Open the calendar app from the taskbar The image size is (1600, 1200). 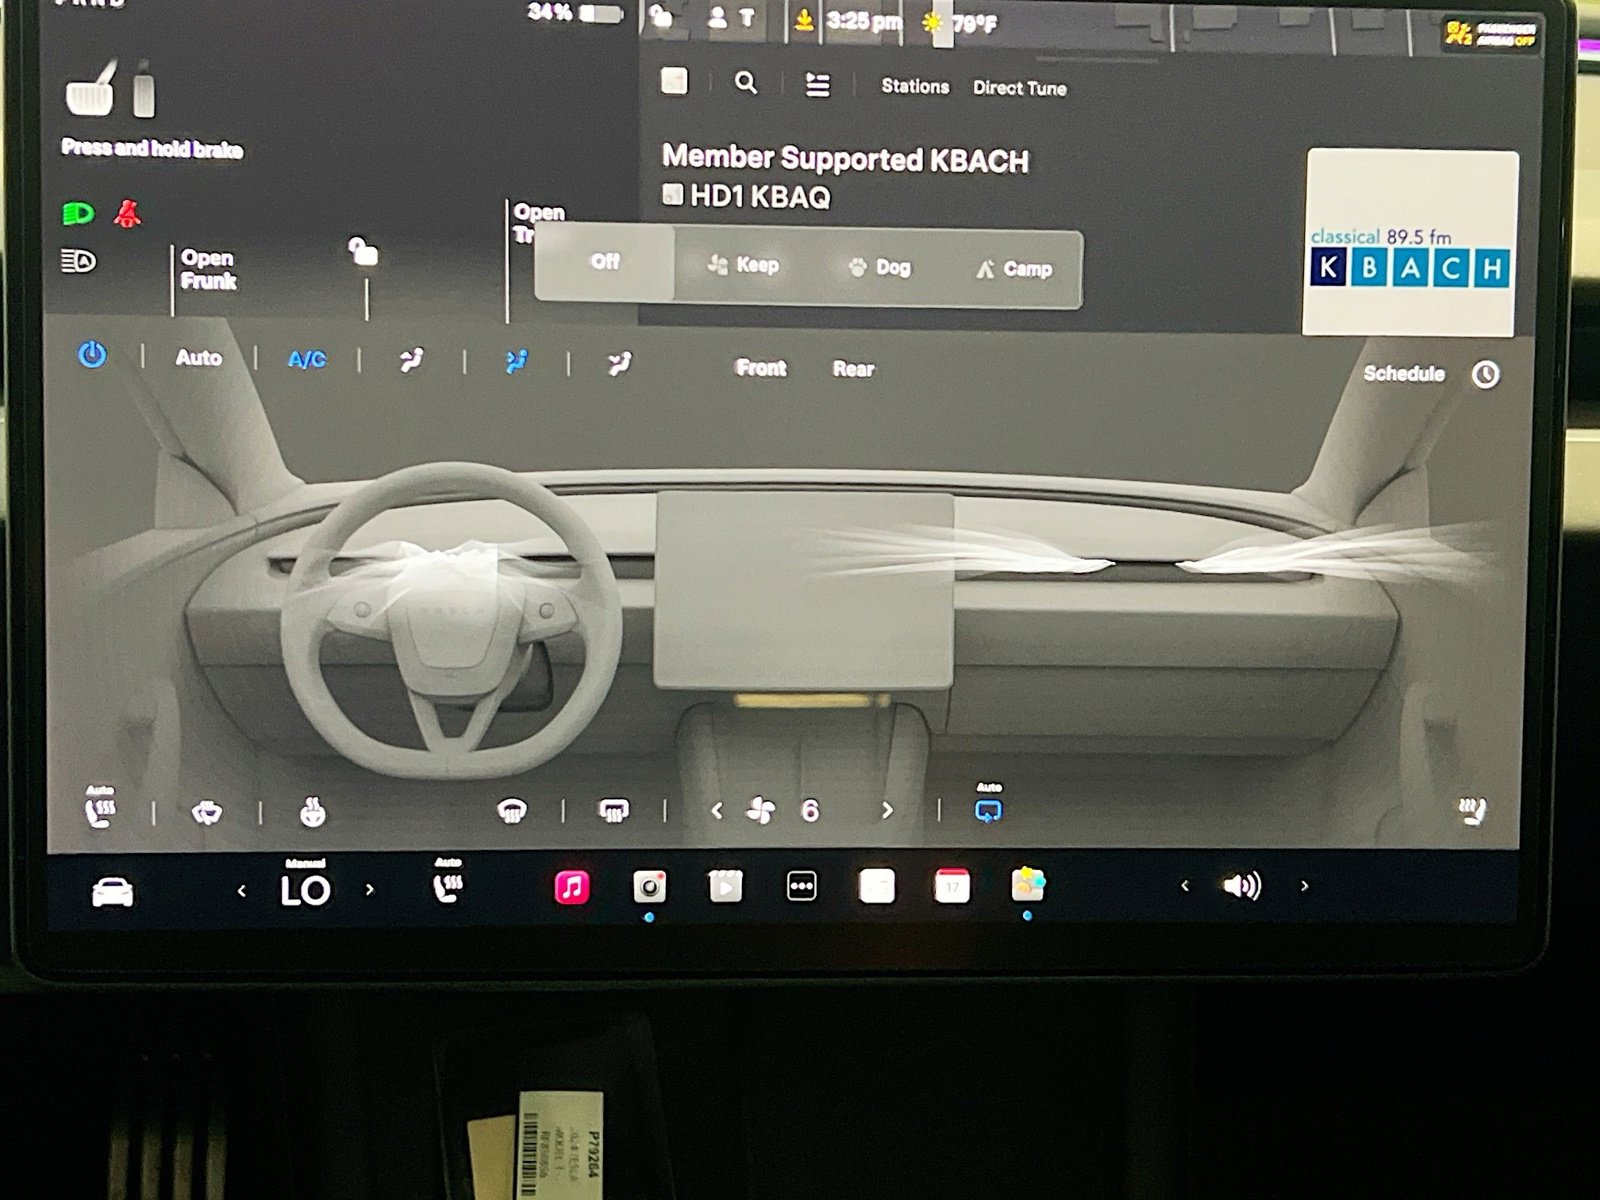click(x=952, y=885)
